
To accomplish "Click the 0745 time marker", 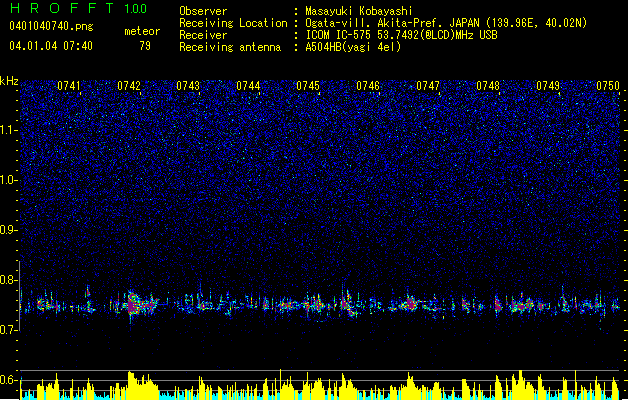I will (308, 86).
